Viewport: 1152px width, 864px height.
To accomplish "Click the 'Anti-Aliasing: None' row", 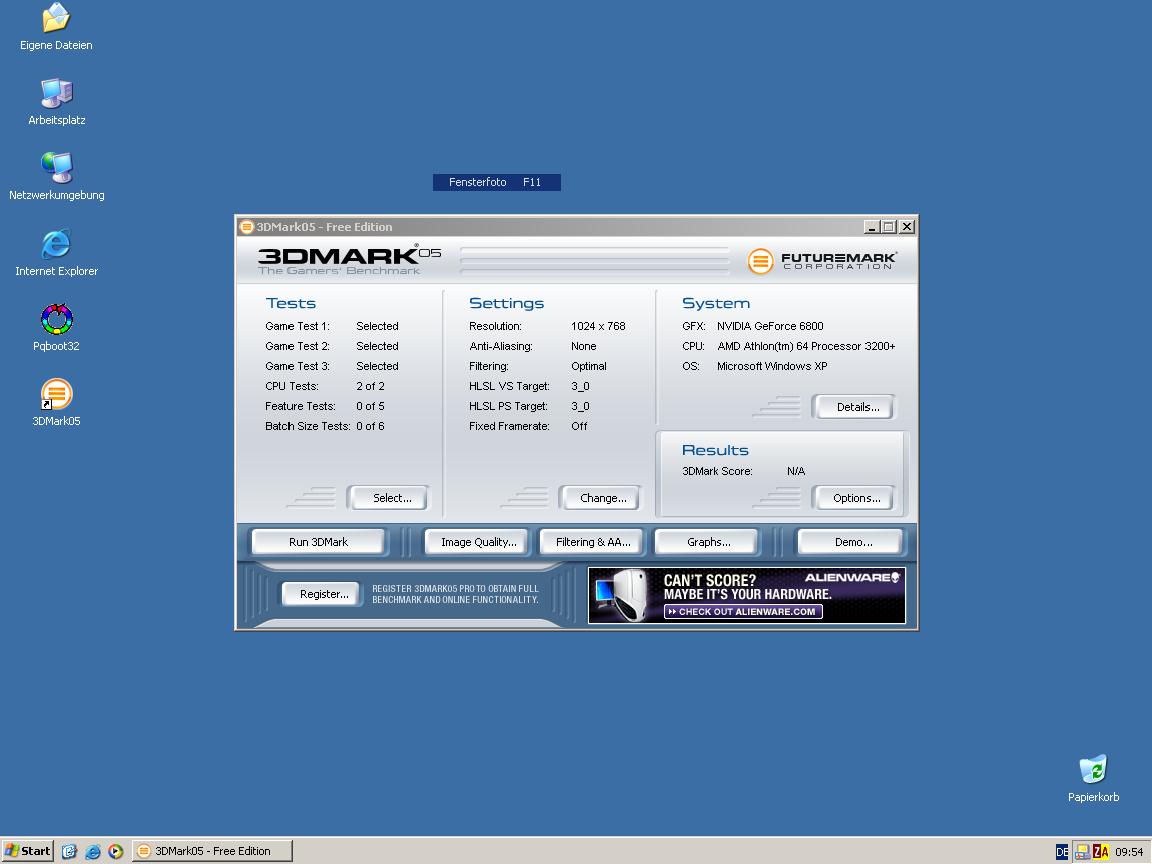I will tap(533, 345).
